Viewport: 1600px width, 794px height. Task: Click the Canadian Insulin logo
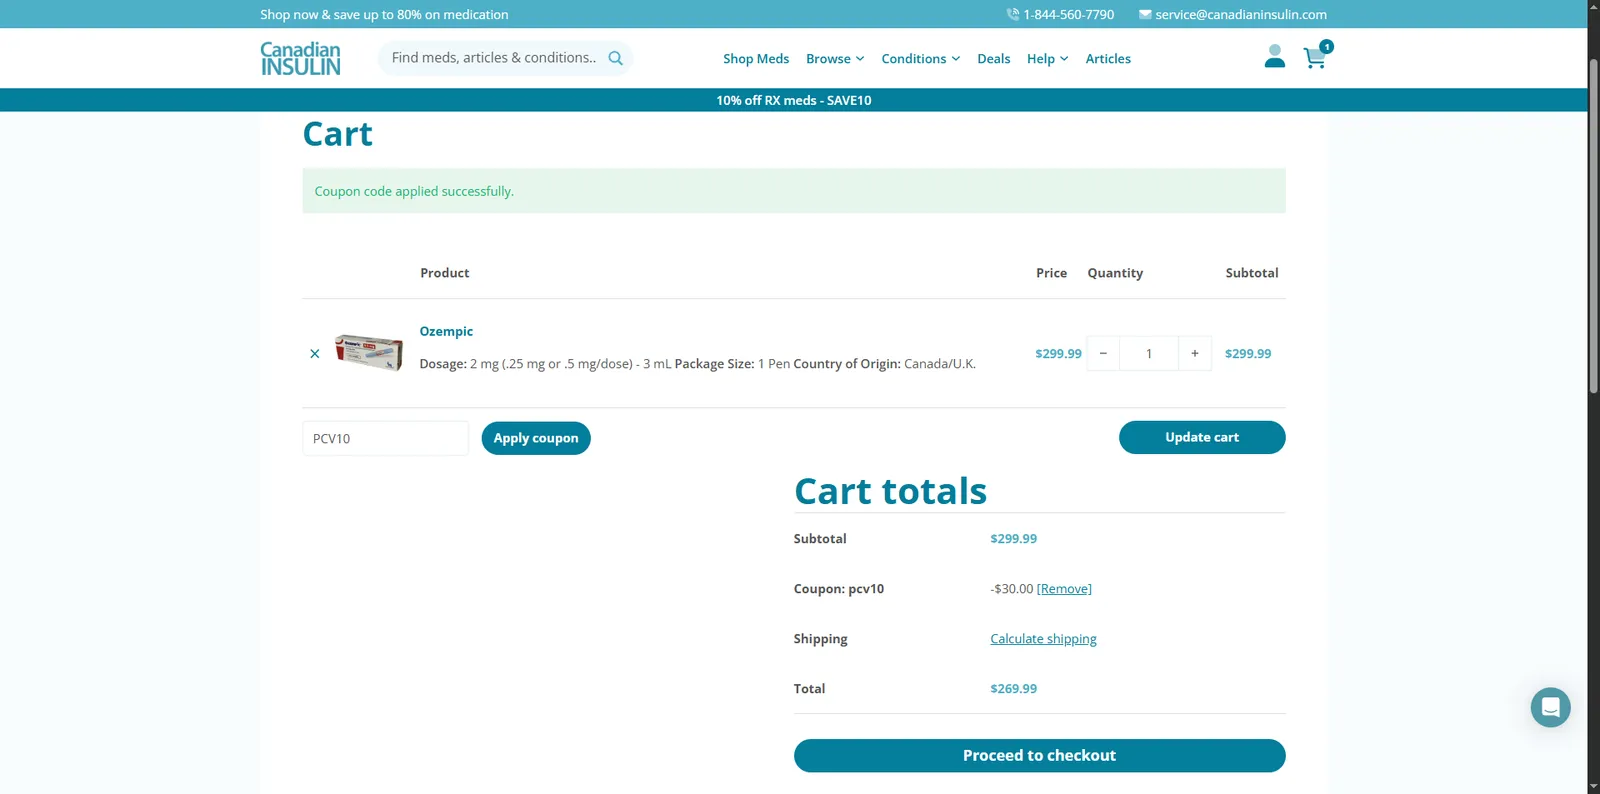(x=300, y=58)
